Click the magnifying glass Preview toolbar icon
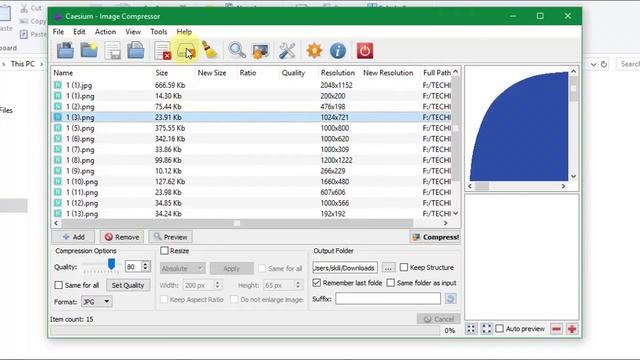 point(237,51)
